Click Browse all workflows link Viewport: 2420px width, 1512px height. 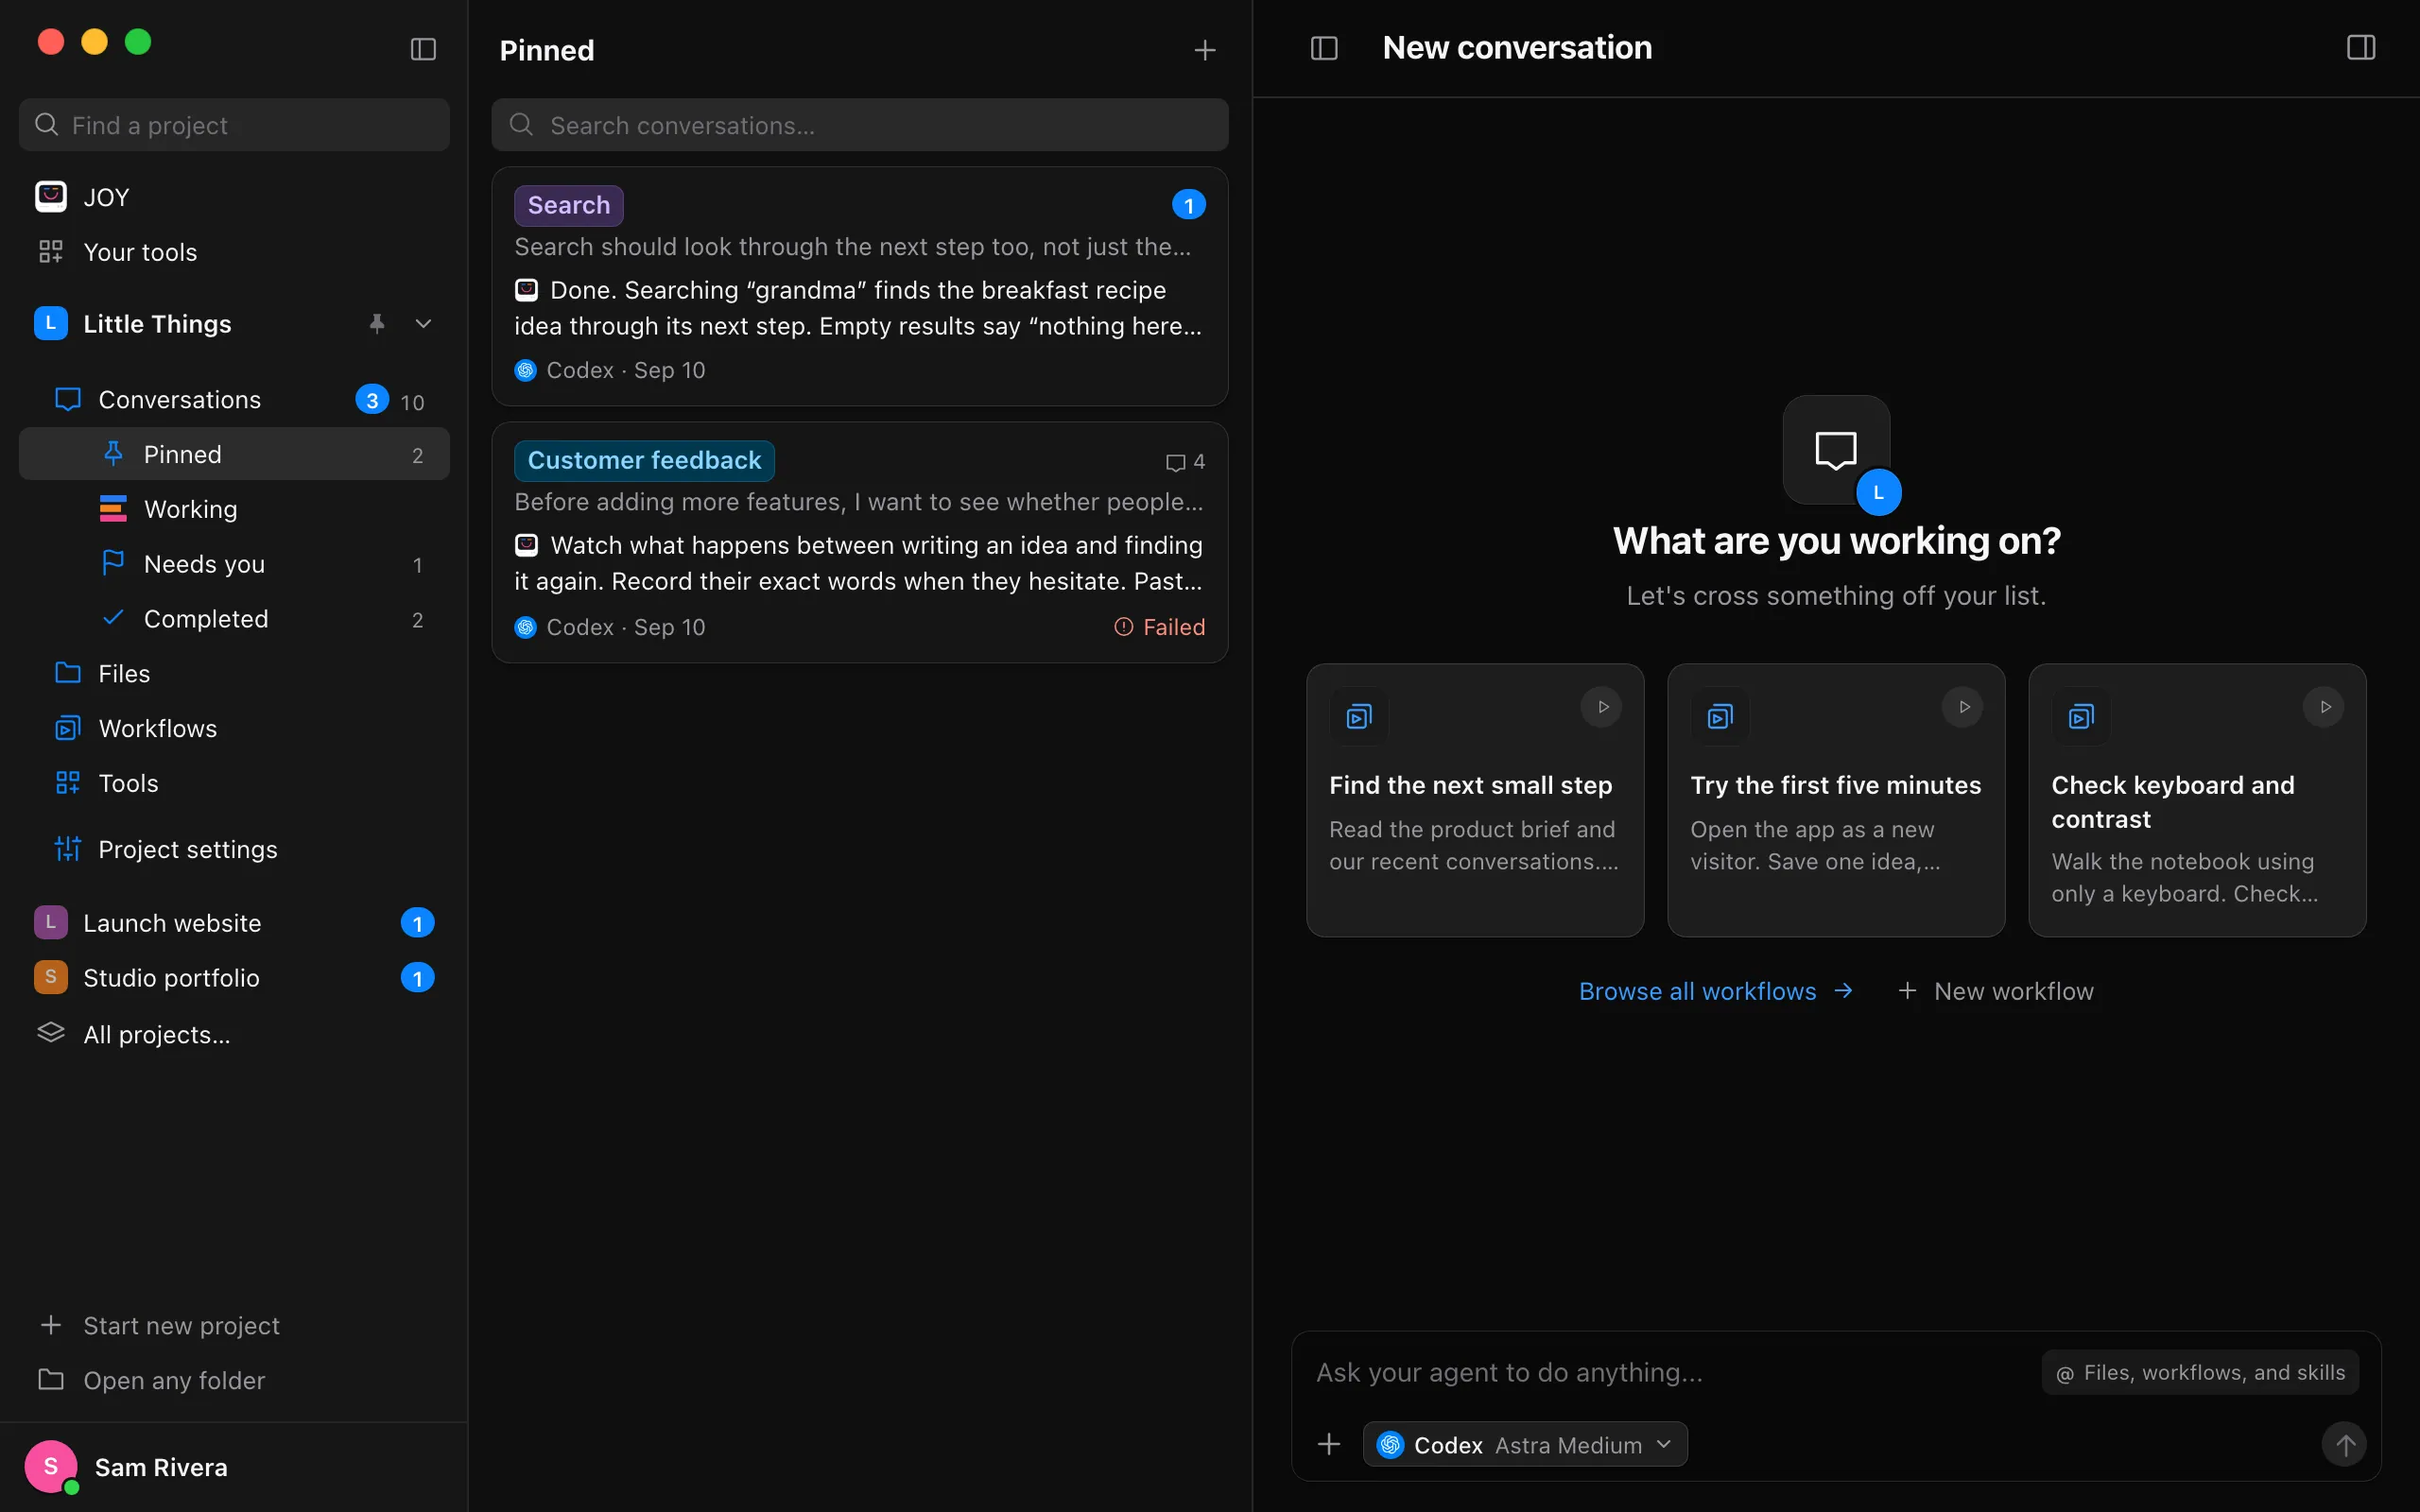tap(1716, 991)
